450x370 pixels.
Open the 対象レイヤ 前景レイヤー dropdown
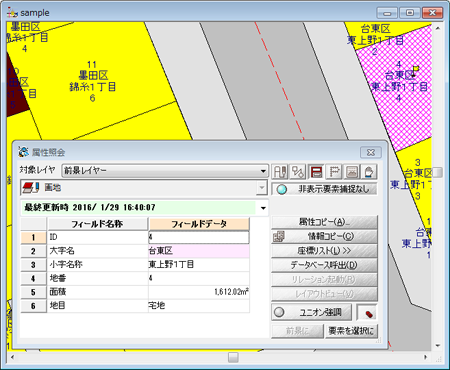(165, 171)
